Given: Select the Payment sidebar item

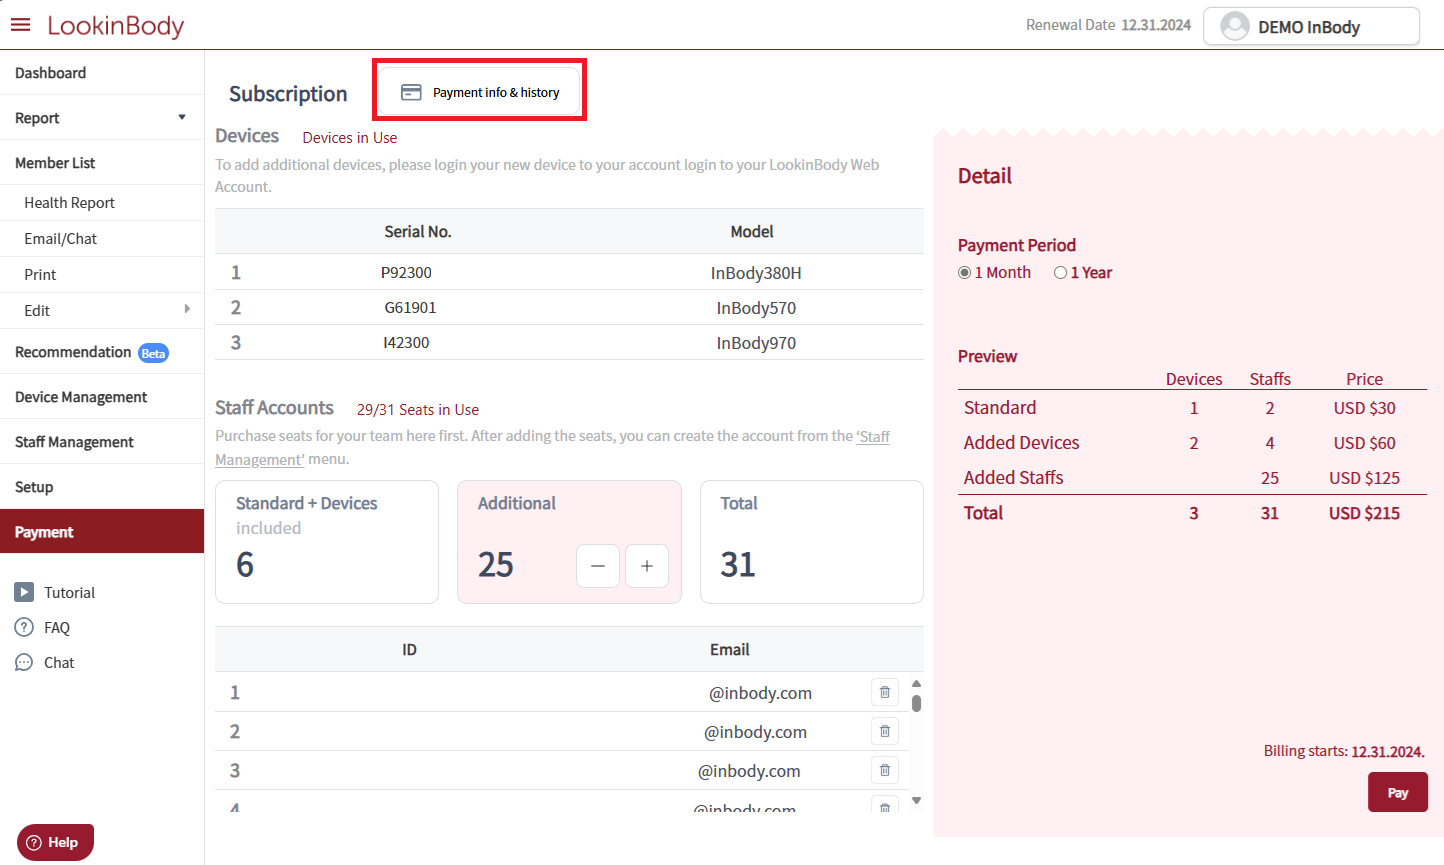Looking at the screenshot, I should tap(102, 532).
